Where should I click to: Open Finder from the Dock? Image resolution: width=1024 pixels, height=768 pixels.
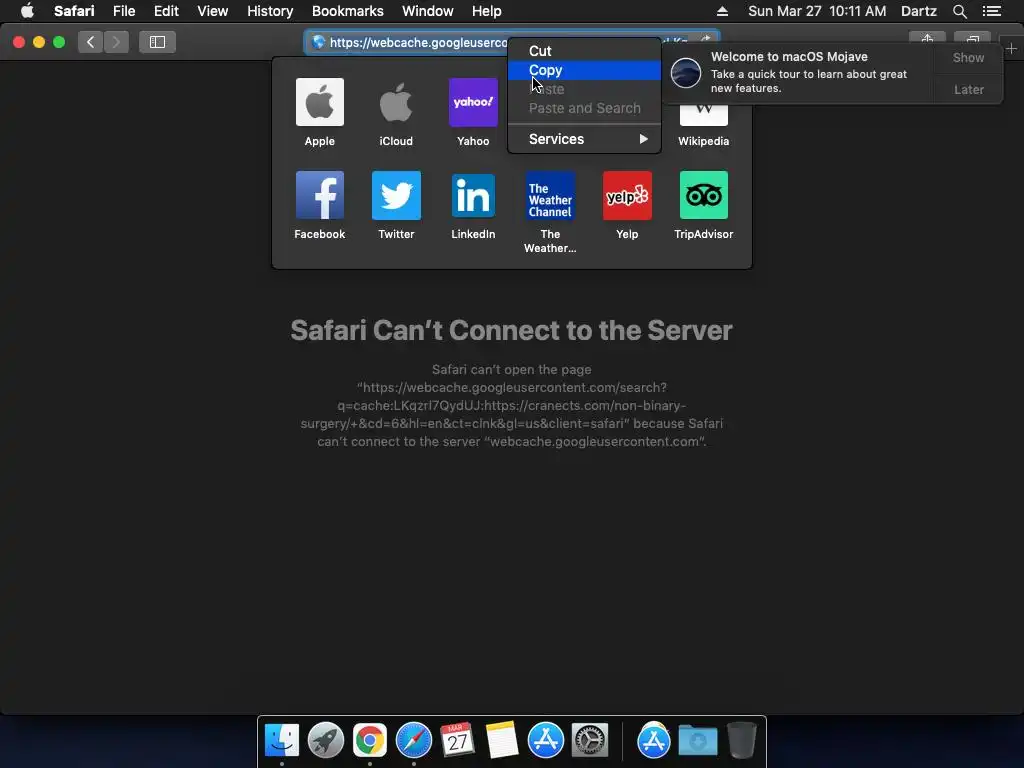pyautogui.click(x=282, y=740)
